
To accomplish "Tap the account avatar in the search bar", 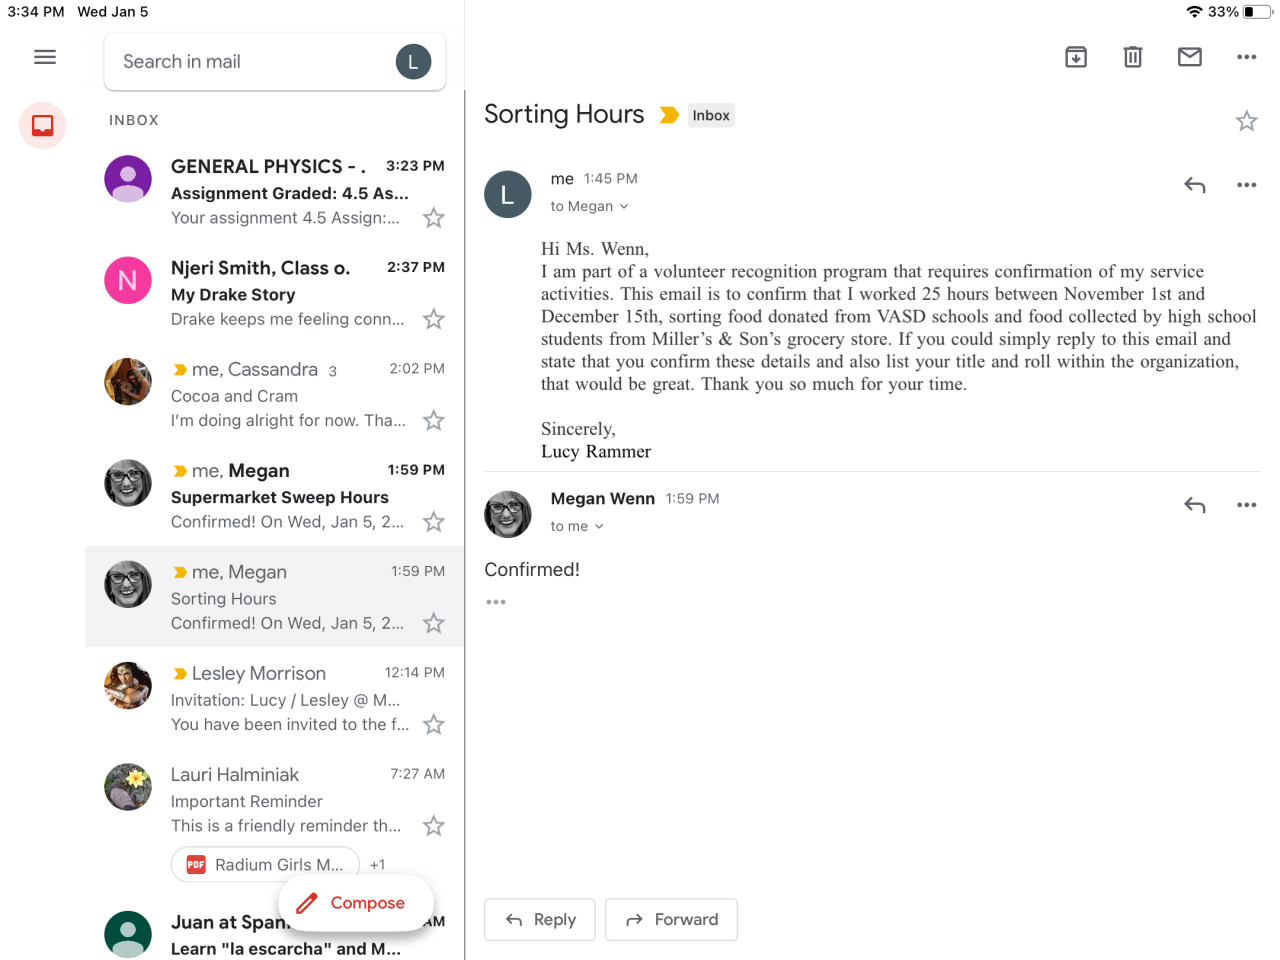I will [x=413, y=62].
